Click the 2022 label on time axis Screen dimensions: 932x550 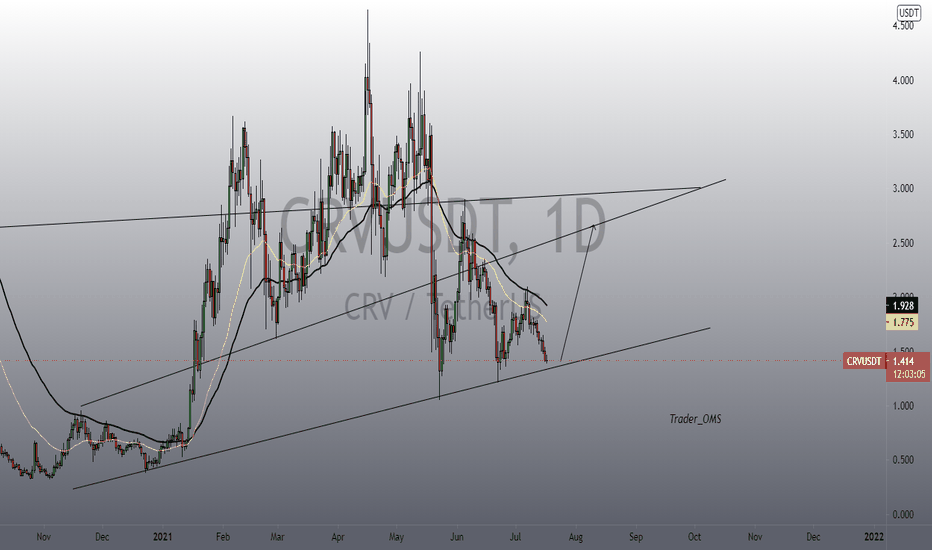point(874,537)
